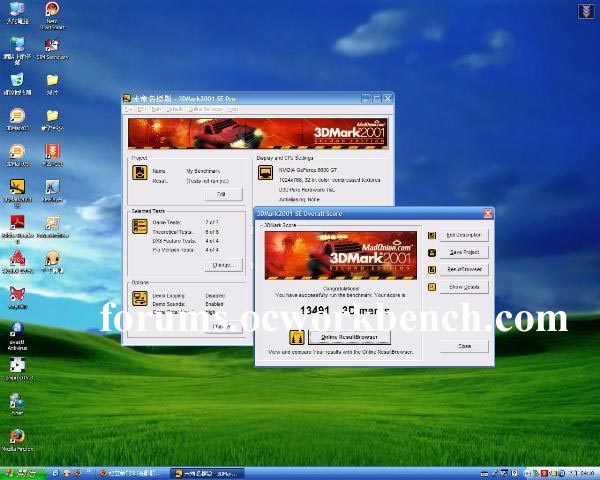Click the first Quick Launch icon in taskbar
600x480 pixels.
[56, 473]
